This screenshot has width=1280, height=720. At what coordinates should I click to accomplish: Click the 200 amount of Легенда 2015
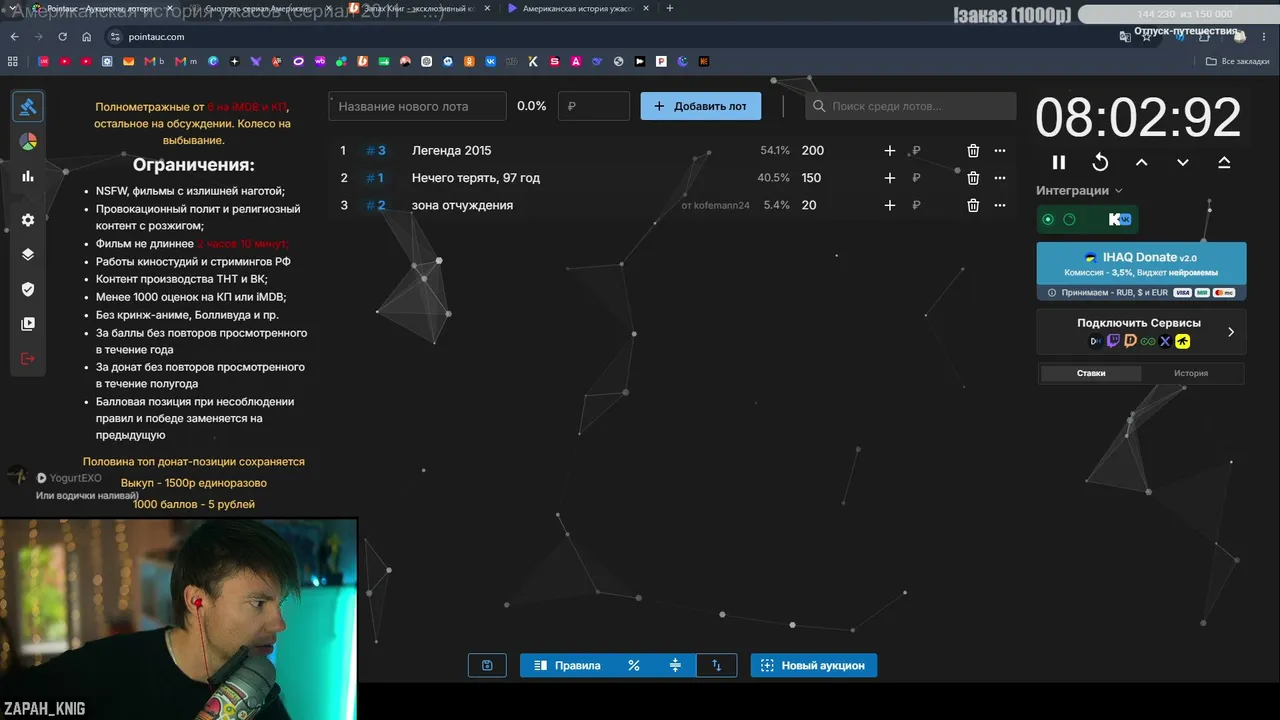(x=813, y=151)
